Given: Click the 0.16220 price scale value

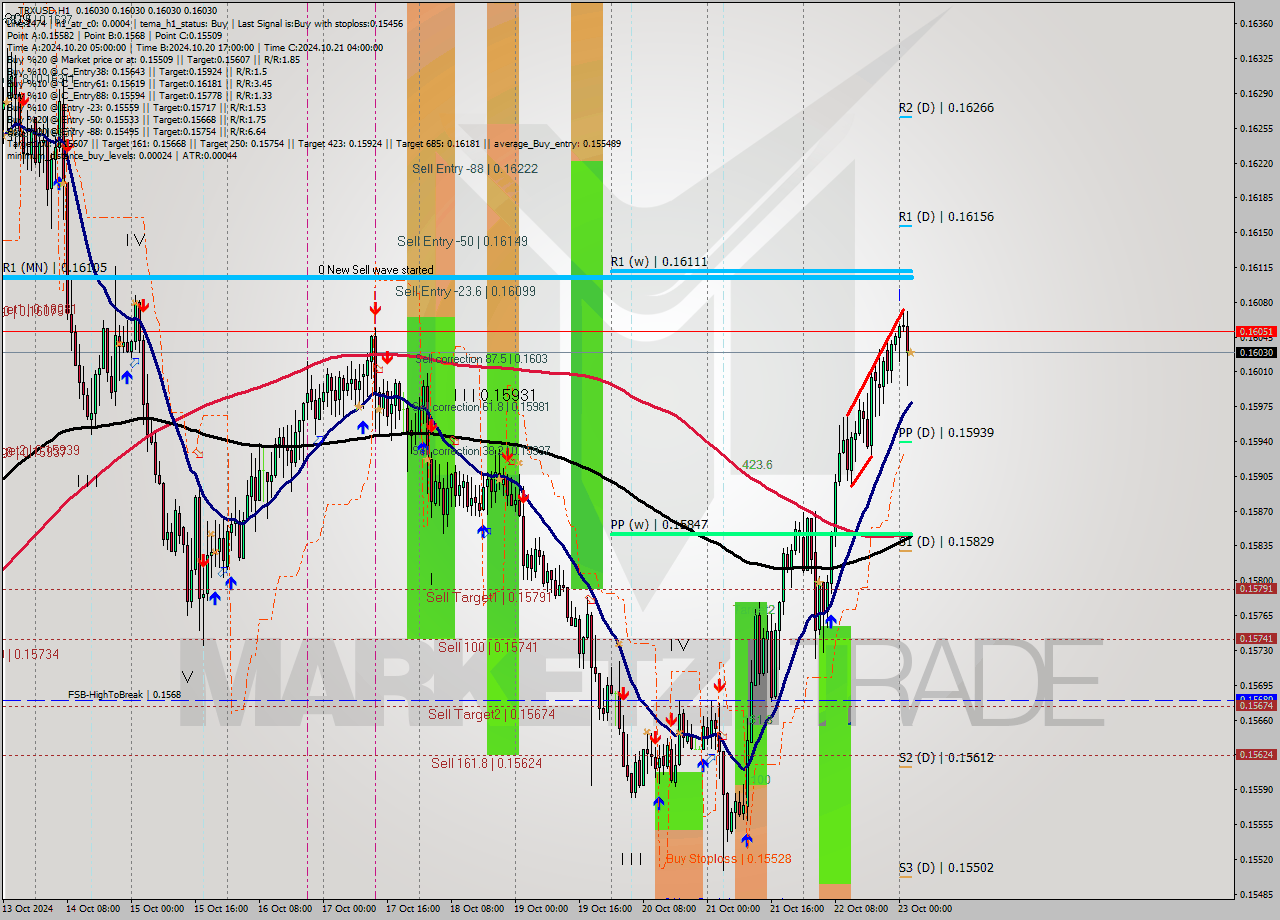Looking at the screenshot, I should pyautogui.click(x=1256, y=163).
